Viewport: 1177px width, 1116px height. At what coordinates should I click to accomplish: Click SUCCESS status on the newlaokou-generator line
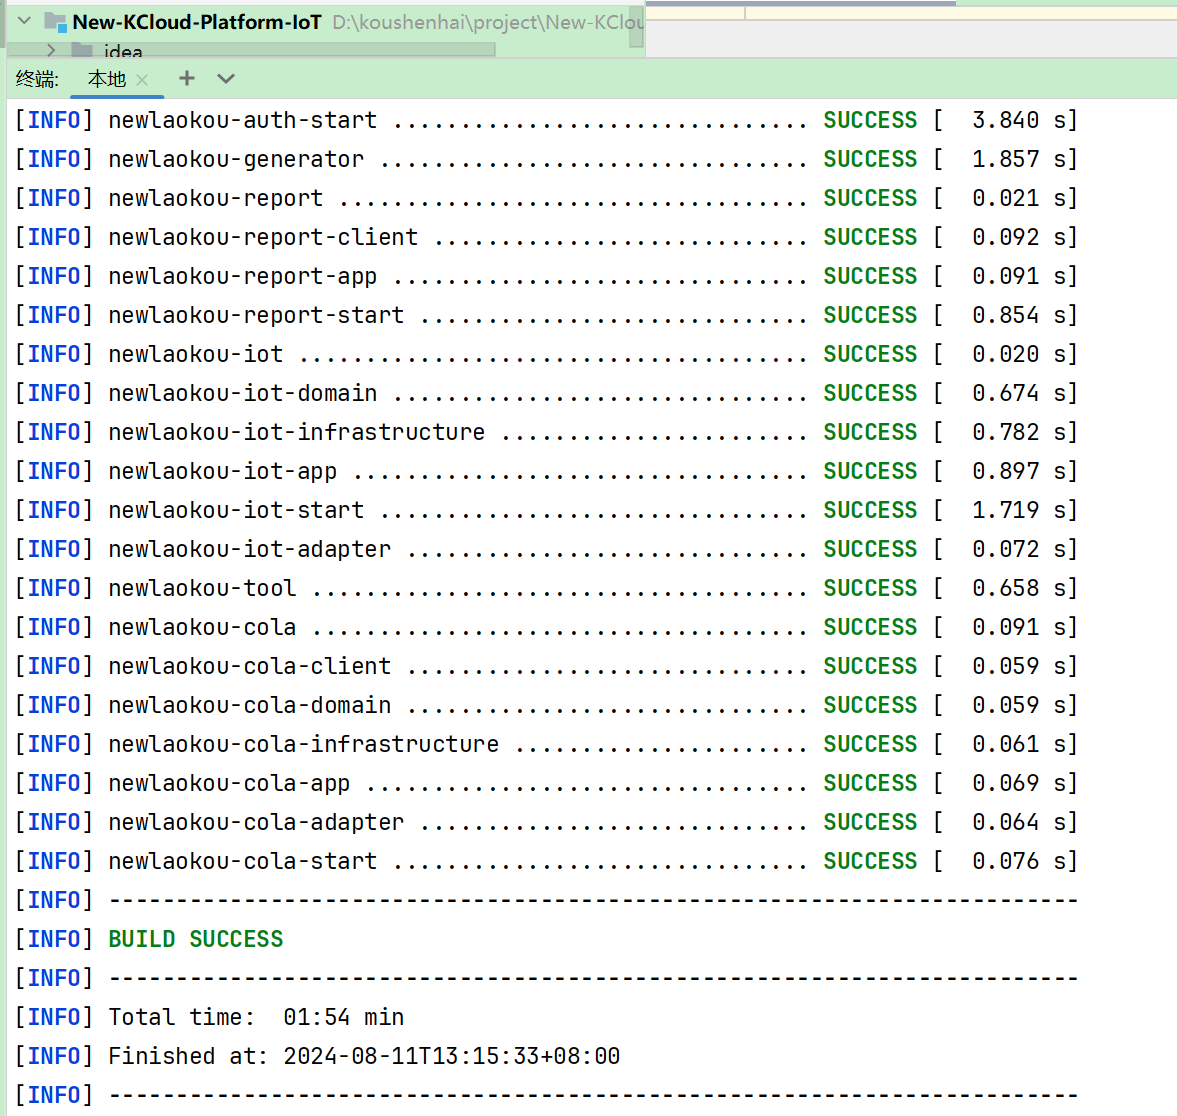pyautogui.click(x=870, y=159)
